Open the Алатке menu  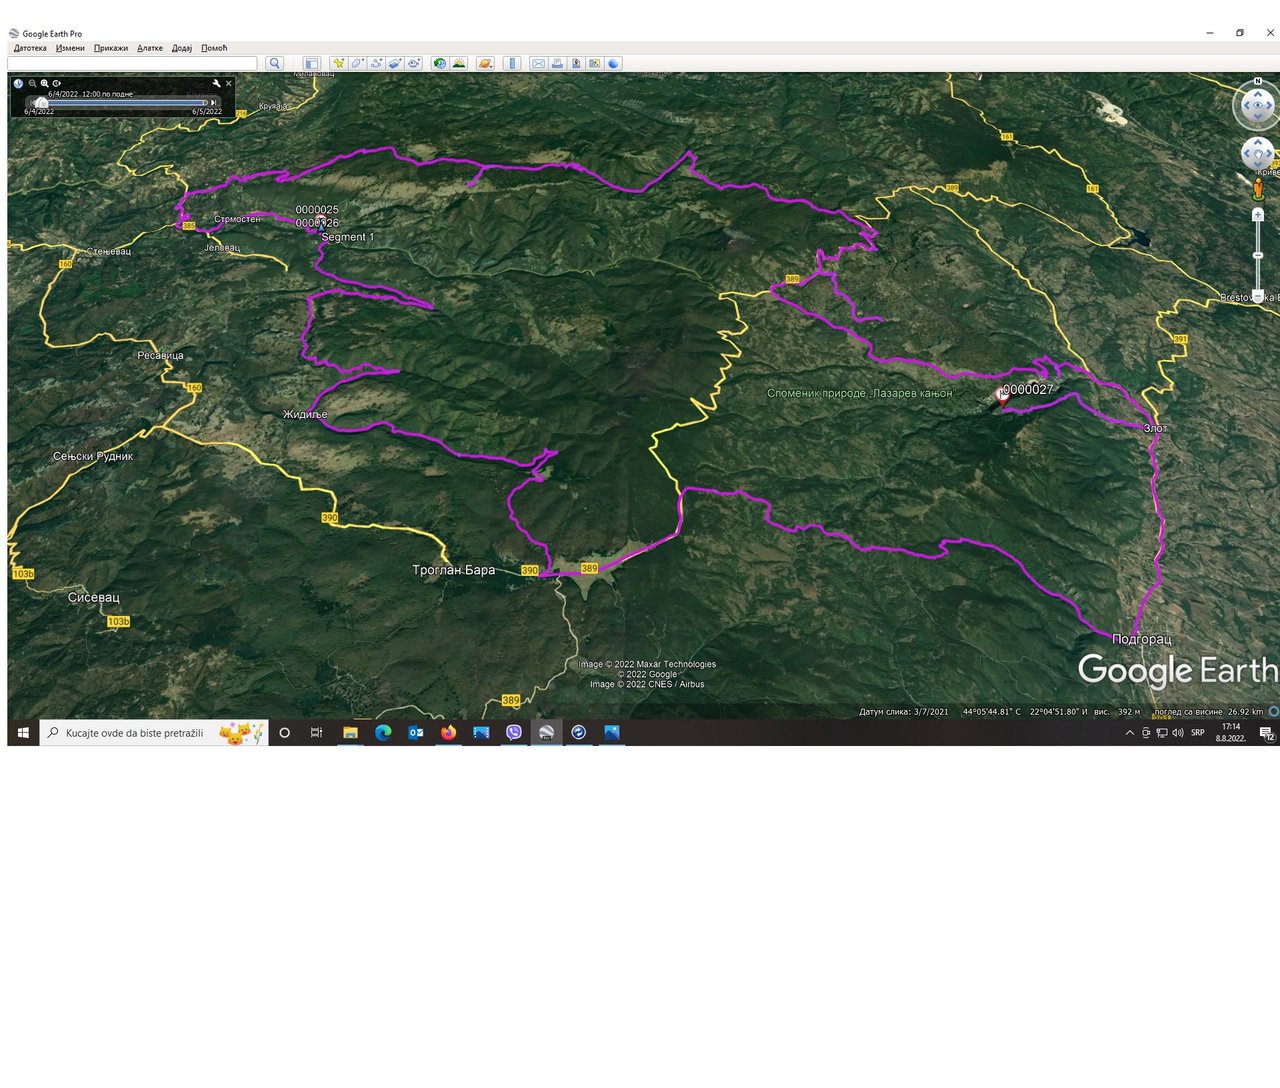pyautogui.click(x=150, y=48)
